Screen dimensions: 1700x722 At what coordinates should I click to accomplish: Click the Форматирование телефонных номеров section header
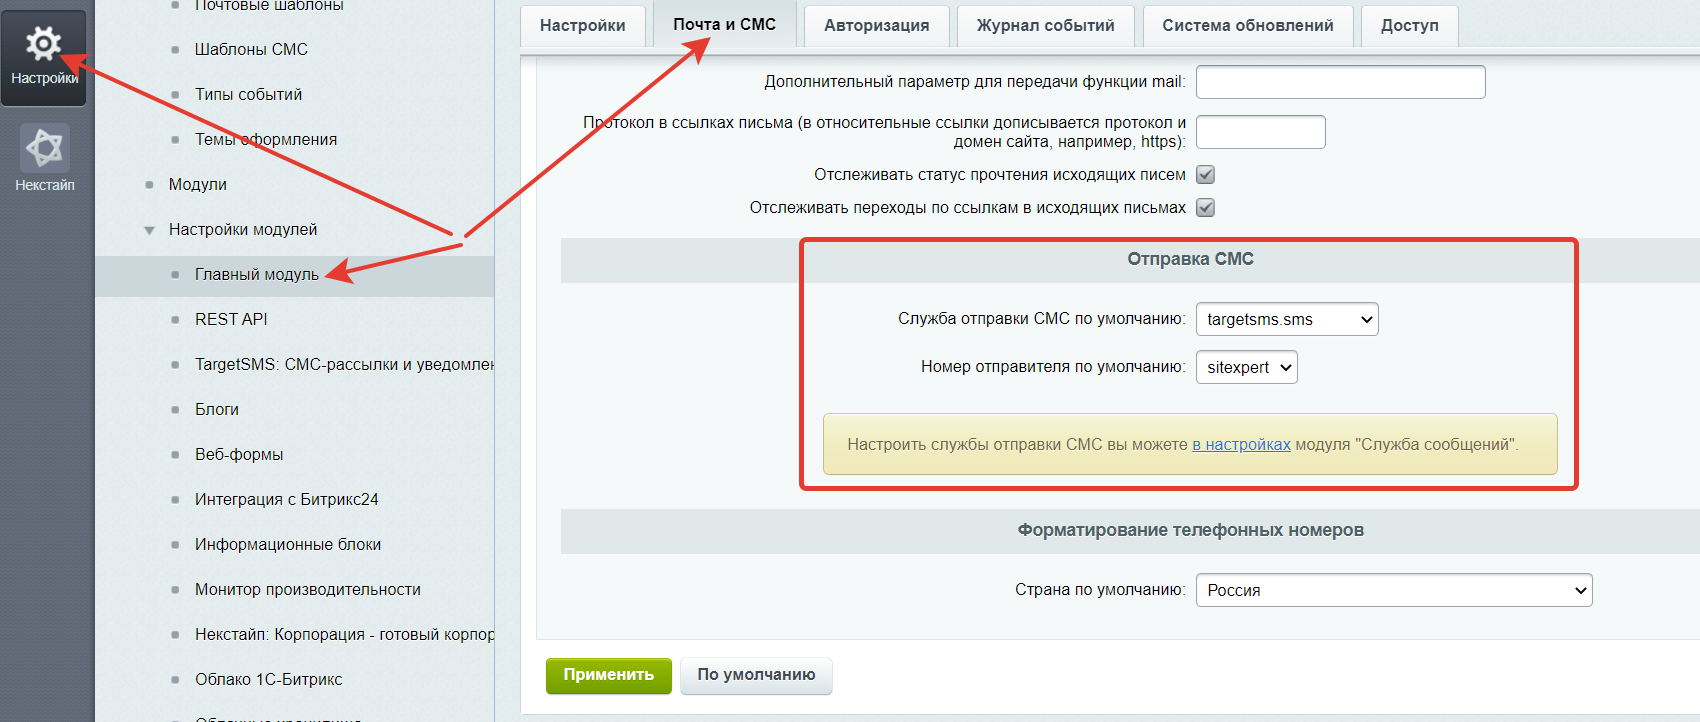pyautogui.click(x=1190, y=530)
